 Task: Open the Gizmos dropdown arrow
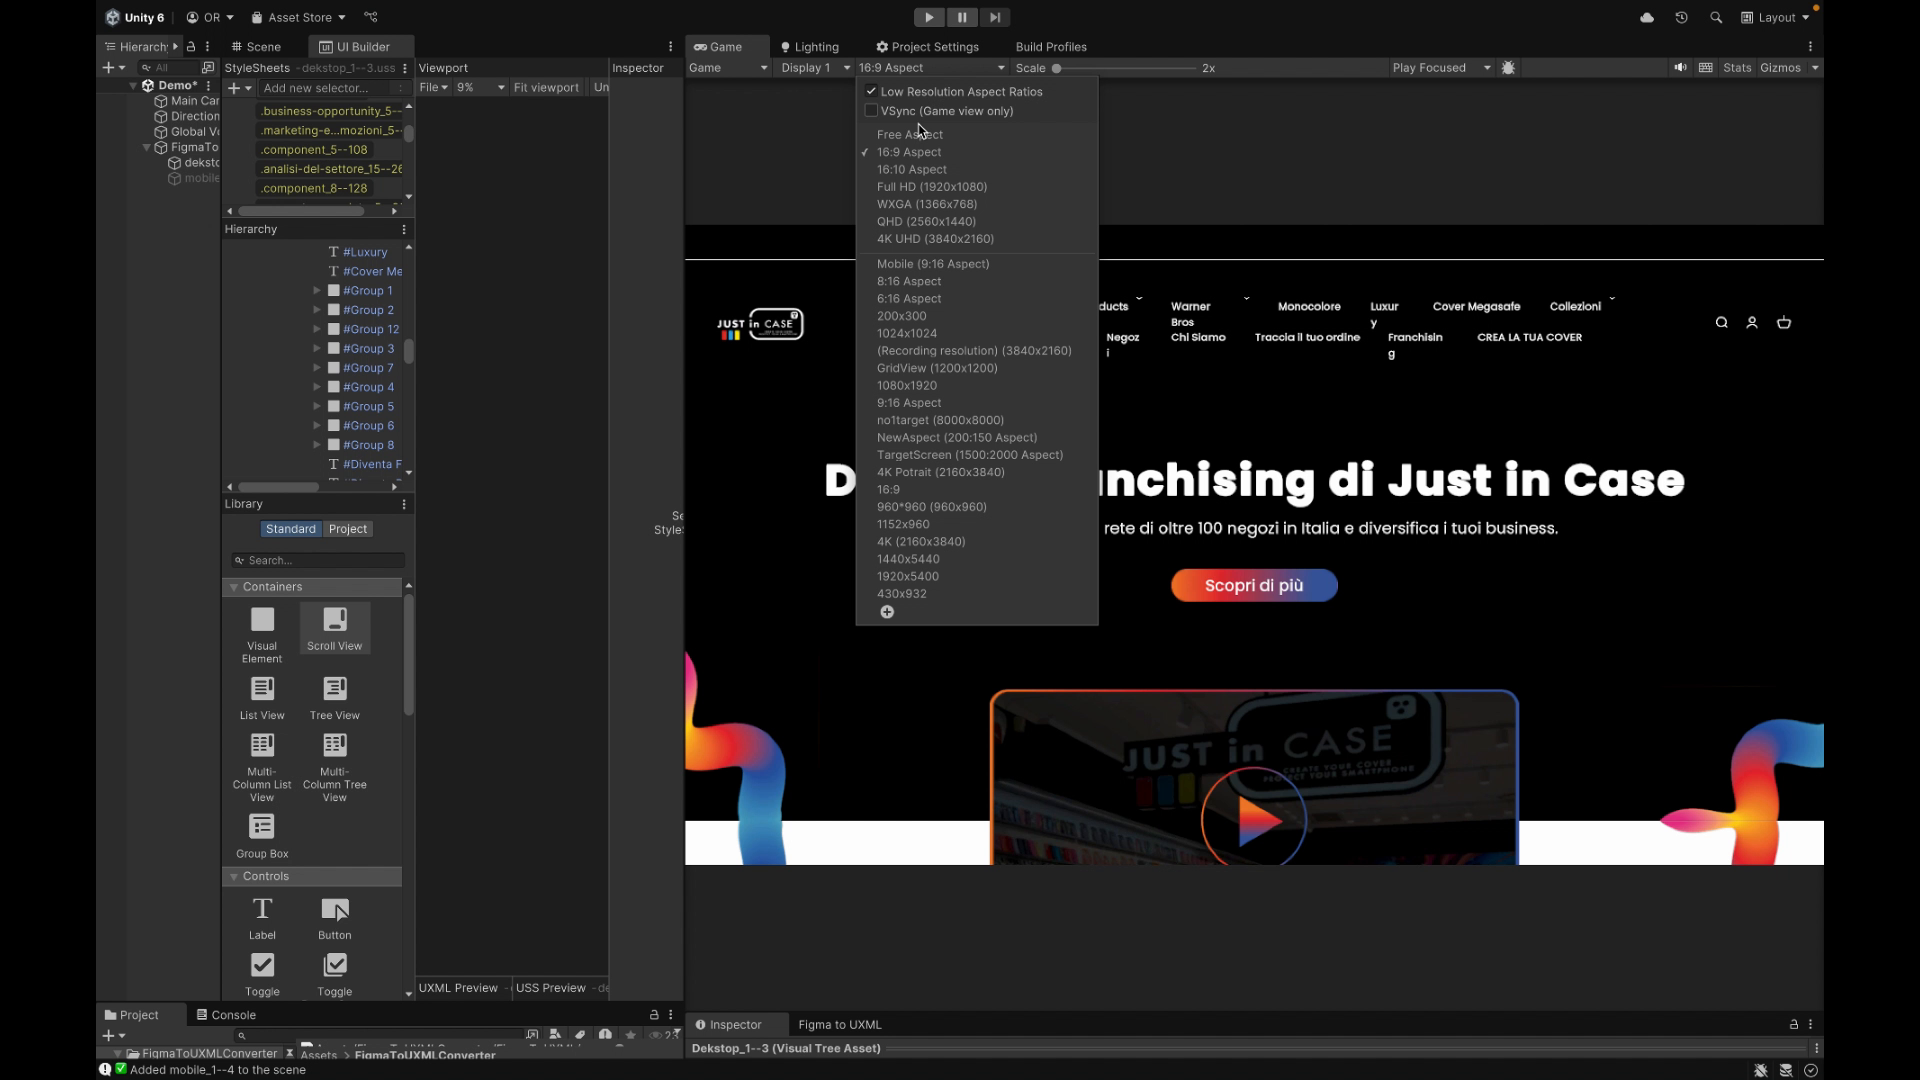click(1815, 68)
